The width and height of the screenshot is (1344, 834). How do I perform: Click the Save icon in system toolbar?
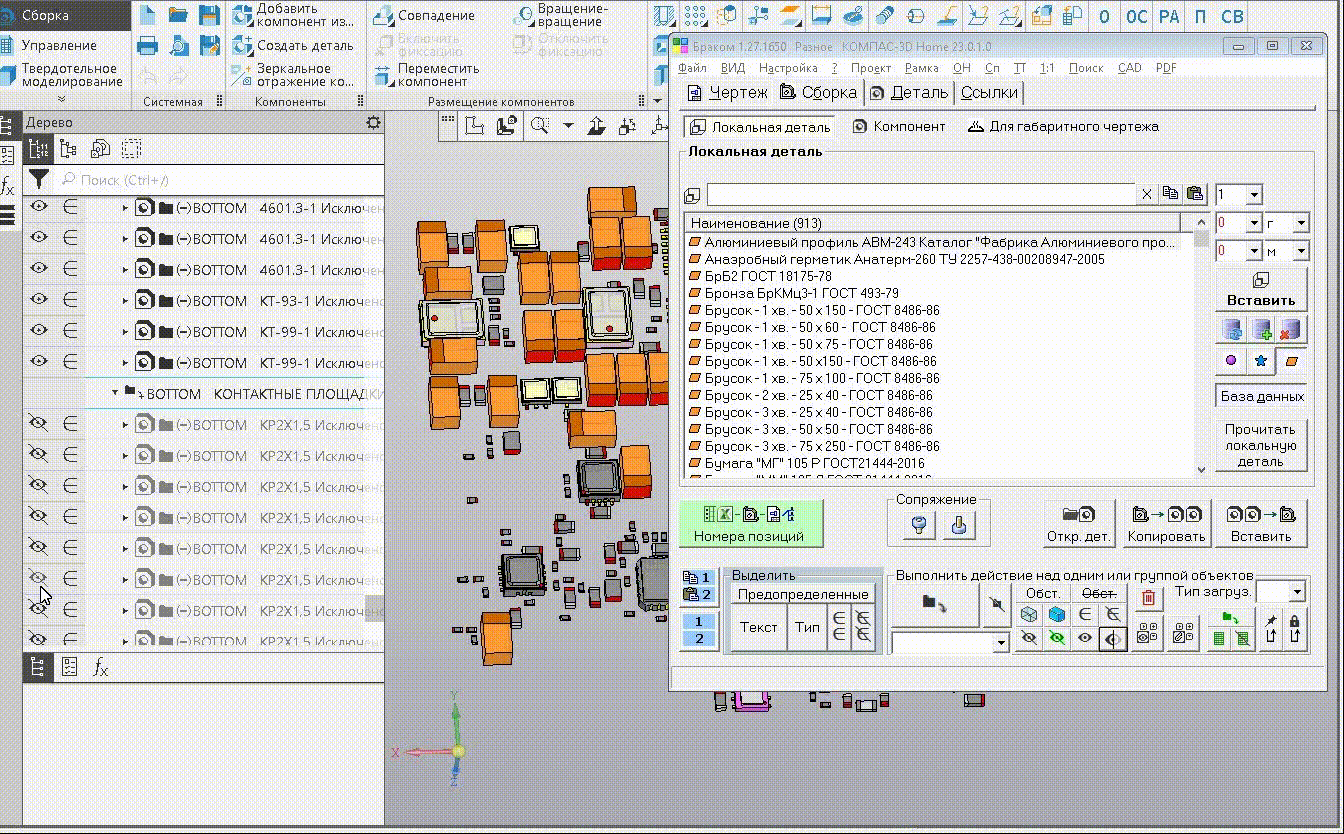pyautogui.click(x=209, y=15)
